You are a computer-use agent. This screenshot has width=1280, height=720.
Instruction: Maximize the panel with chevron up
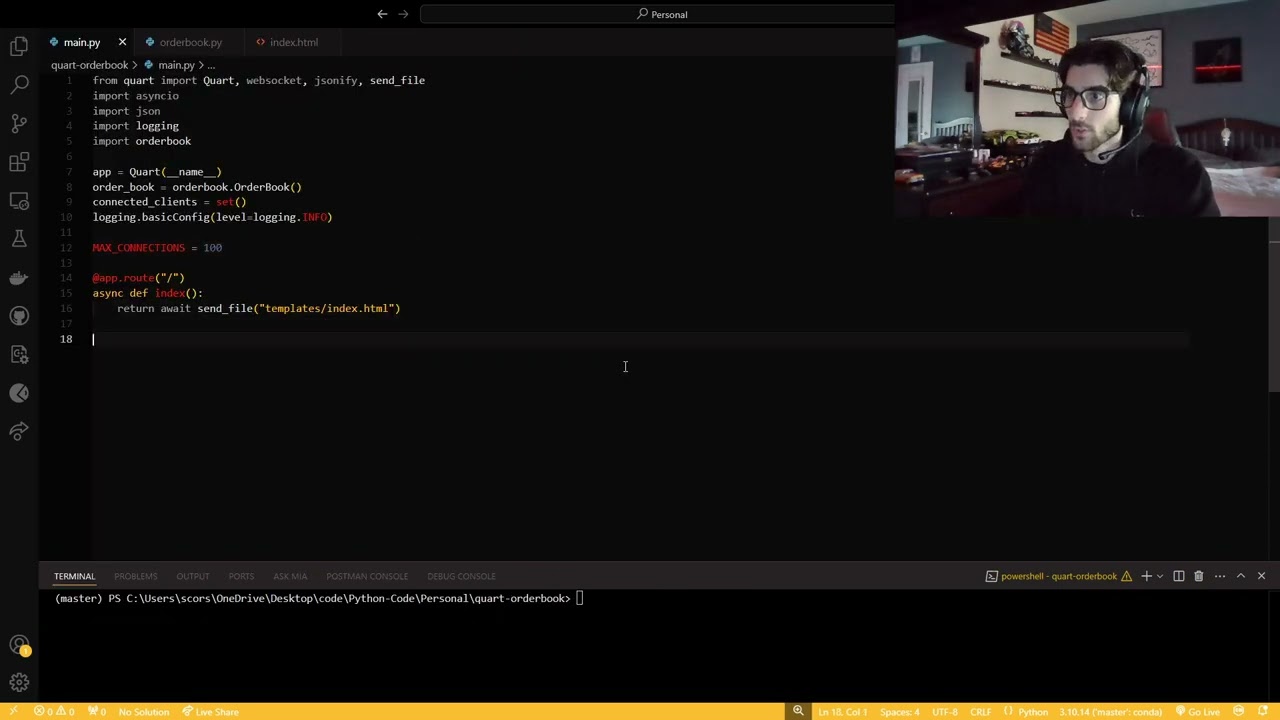1241,576
